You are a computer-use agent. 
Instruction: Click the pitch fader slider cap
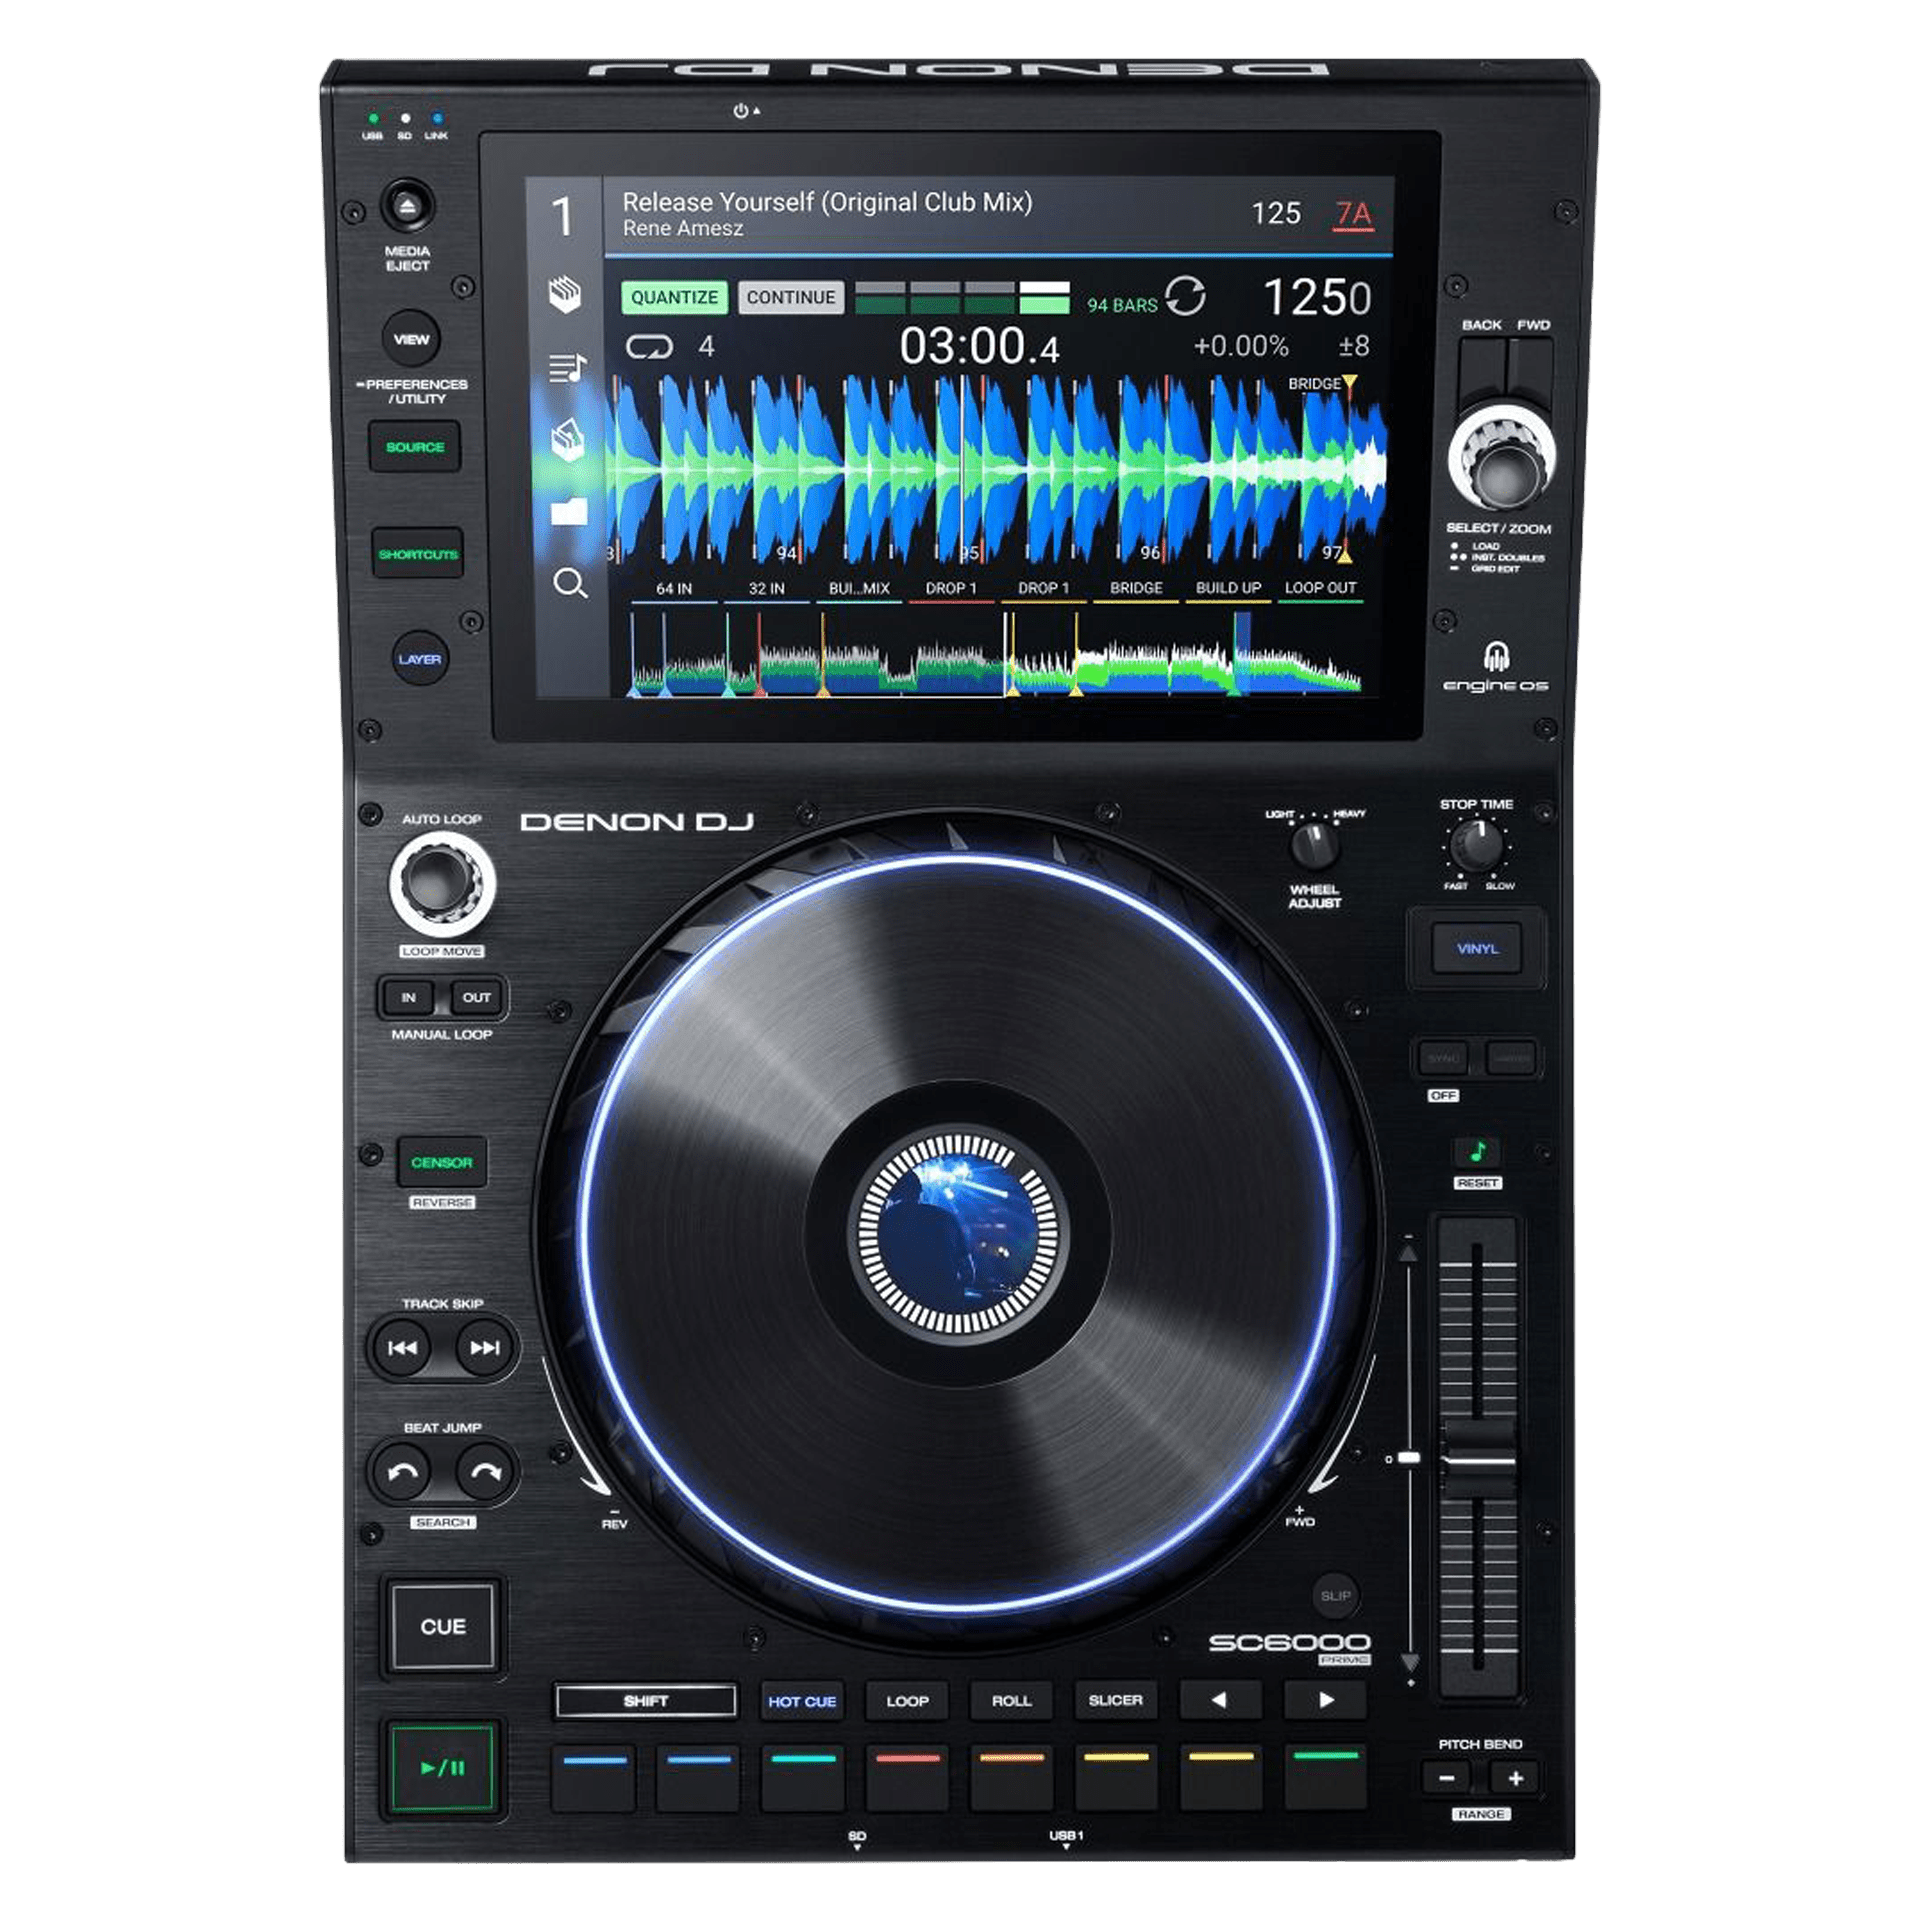click(x=1478, y=1458)
